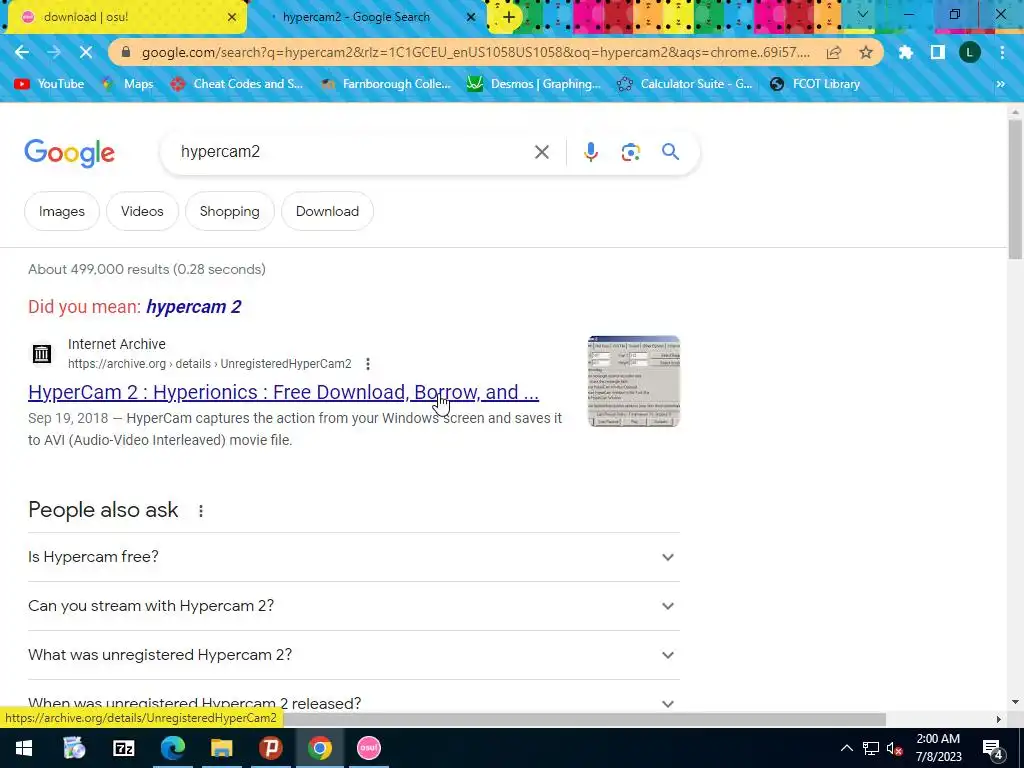Share this page icon in address bar
Viewport: 1024px width, 768px height.
[833, 52]
